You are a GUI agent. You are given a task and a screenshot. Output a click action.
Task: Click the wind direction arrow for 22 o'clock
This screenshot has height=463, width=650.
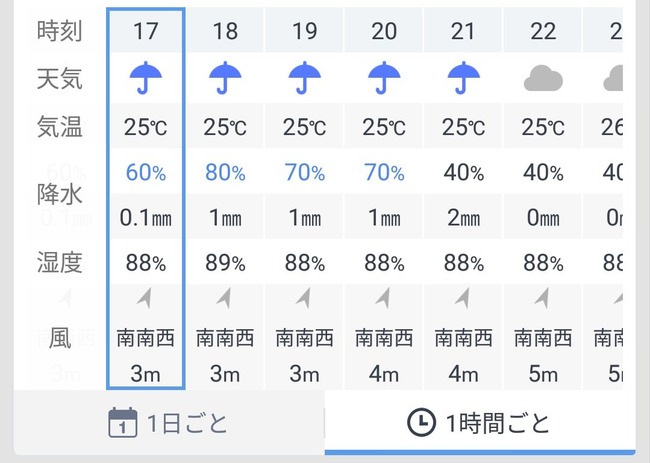coord(542,299)
